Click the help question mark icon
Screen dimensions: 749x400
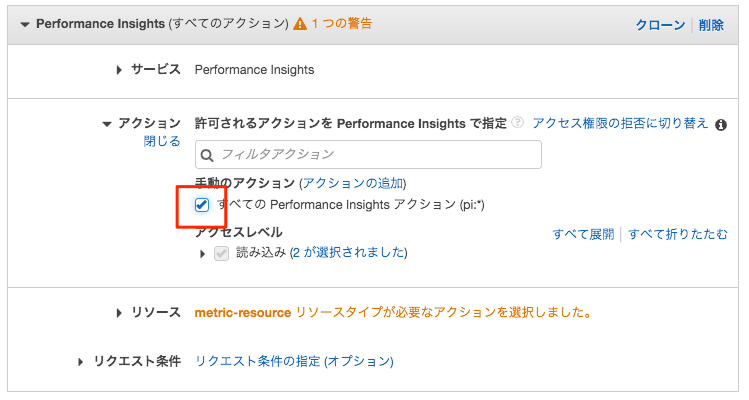[517, 122]
